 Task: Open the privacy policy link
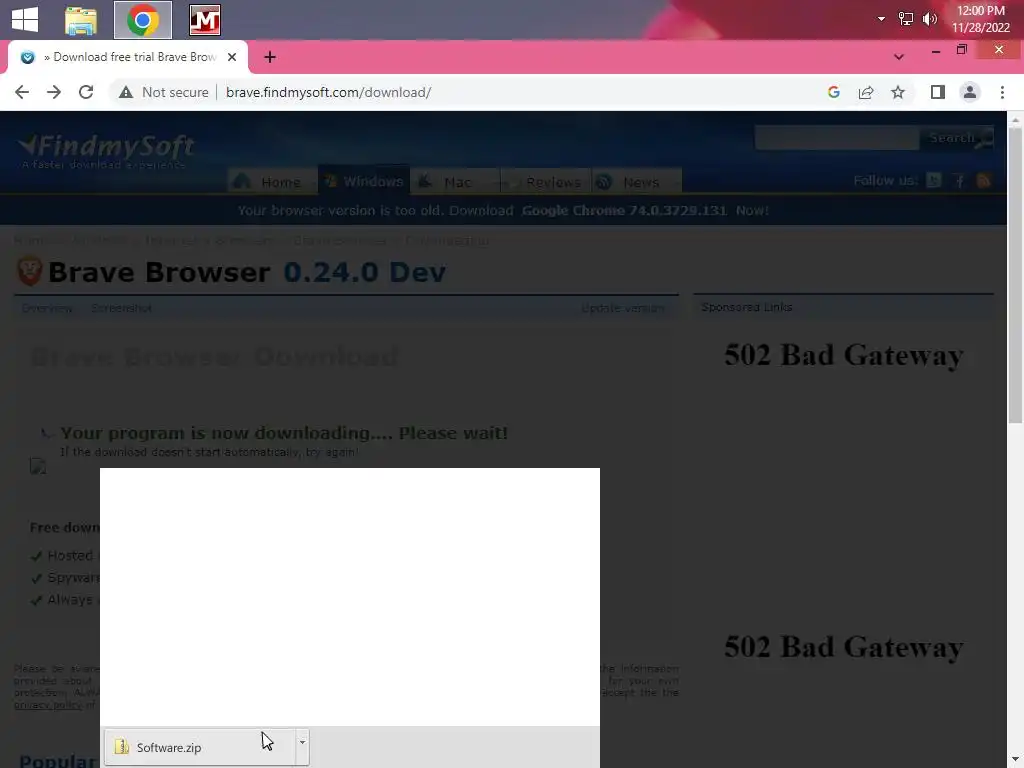coord(48,705)
